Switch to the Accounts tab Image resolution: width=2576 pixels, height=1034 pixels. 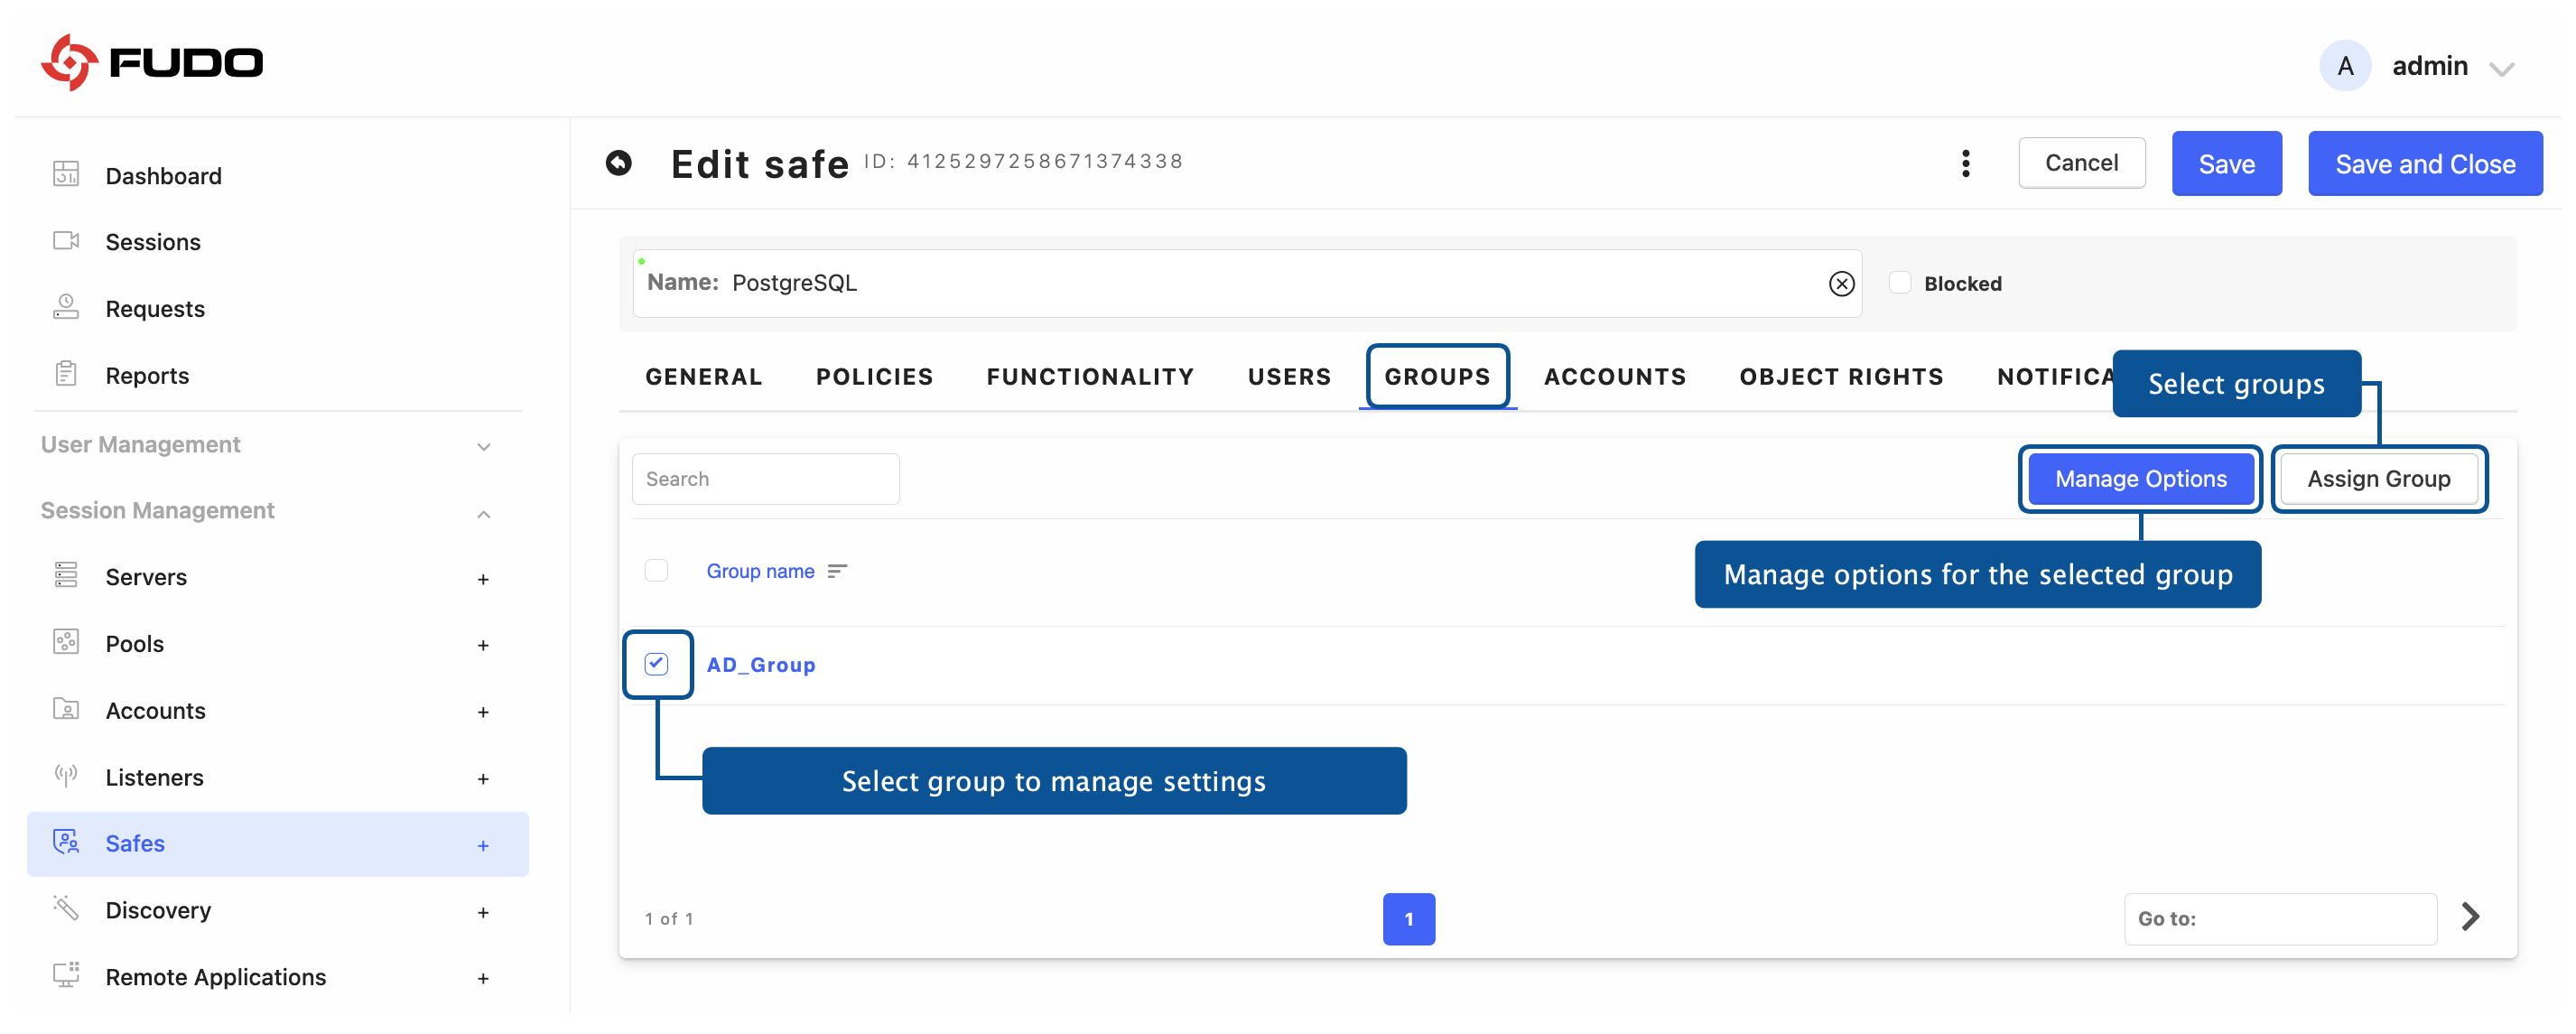(x=1614, y=377)
